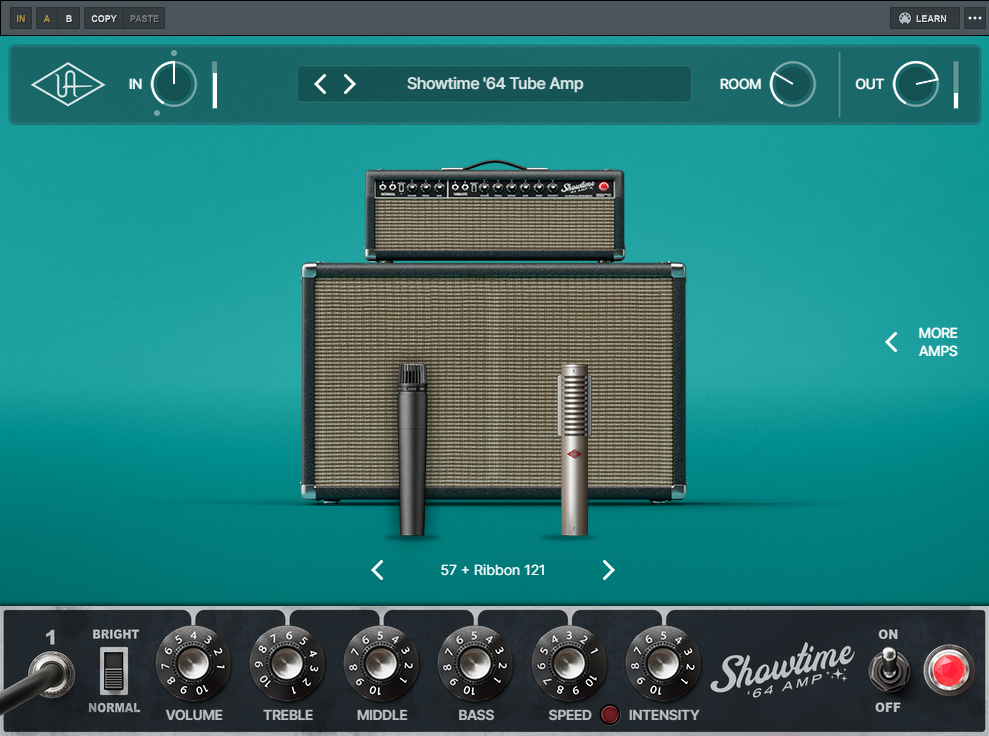Flip the On/Off power toggle switch
Screen dimensions: 989x736
click(888, 668)
